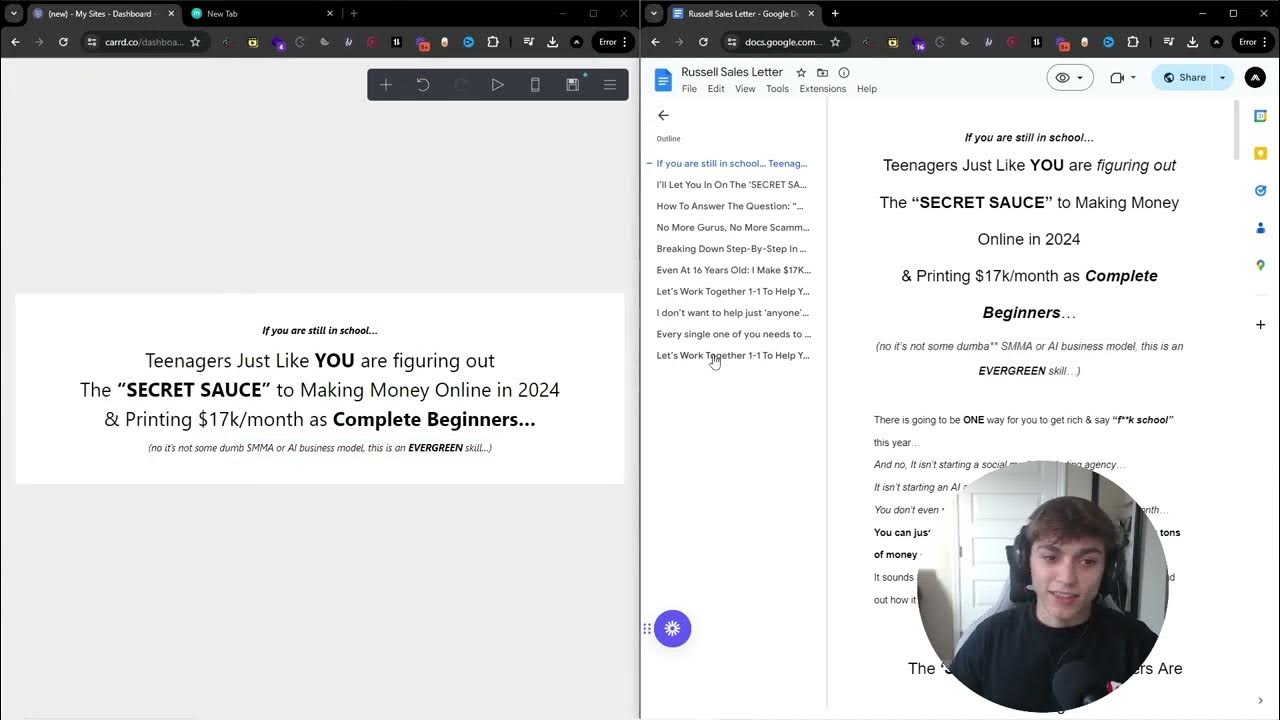Jump to 'Even At 16 Years Old' heading
The image size is (1280, 720).
point(734,270)
